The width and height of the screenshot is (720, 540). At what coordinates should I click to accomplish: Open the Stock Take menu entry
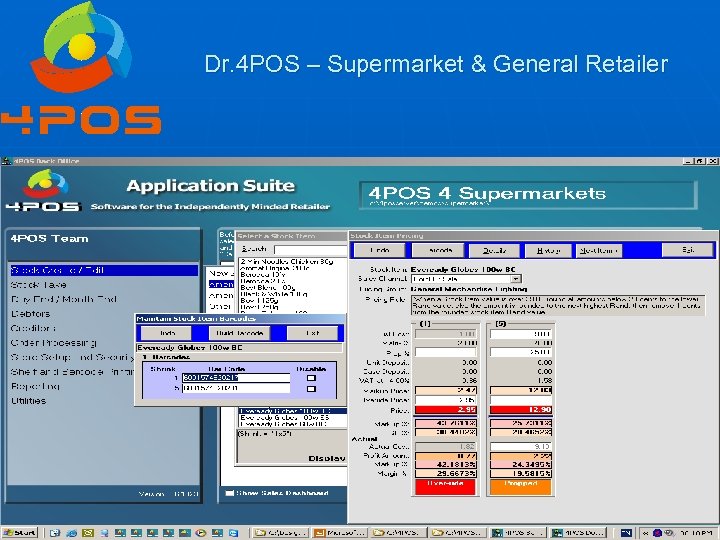tap(39, 285)
